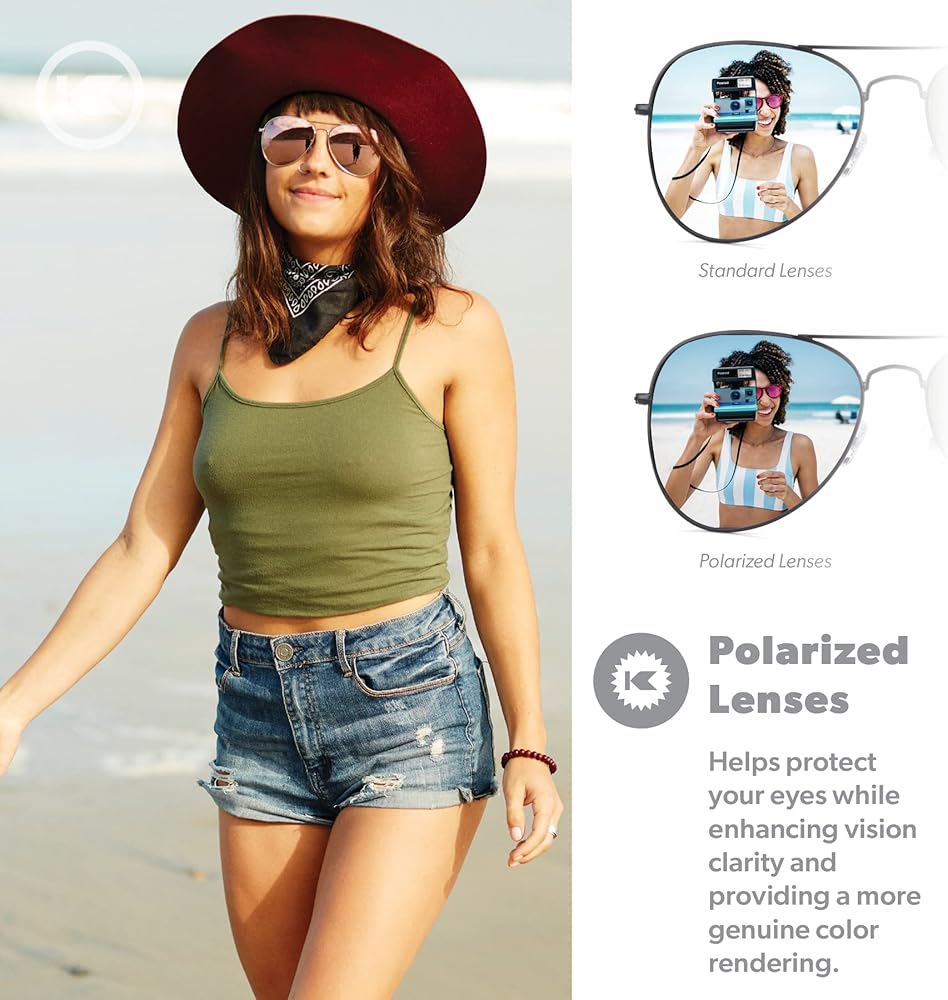Click the standard lens aviator thumbnail

tap(789, 143)
